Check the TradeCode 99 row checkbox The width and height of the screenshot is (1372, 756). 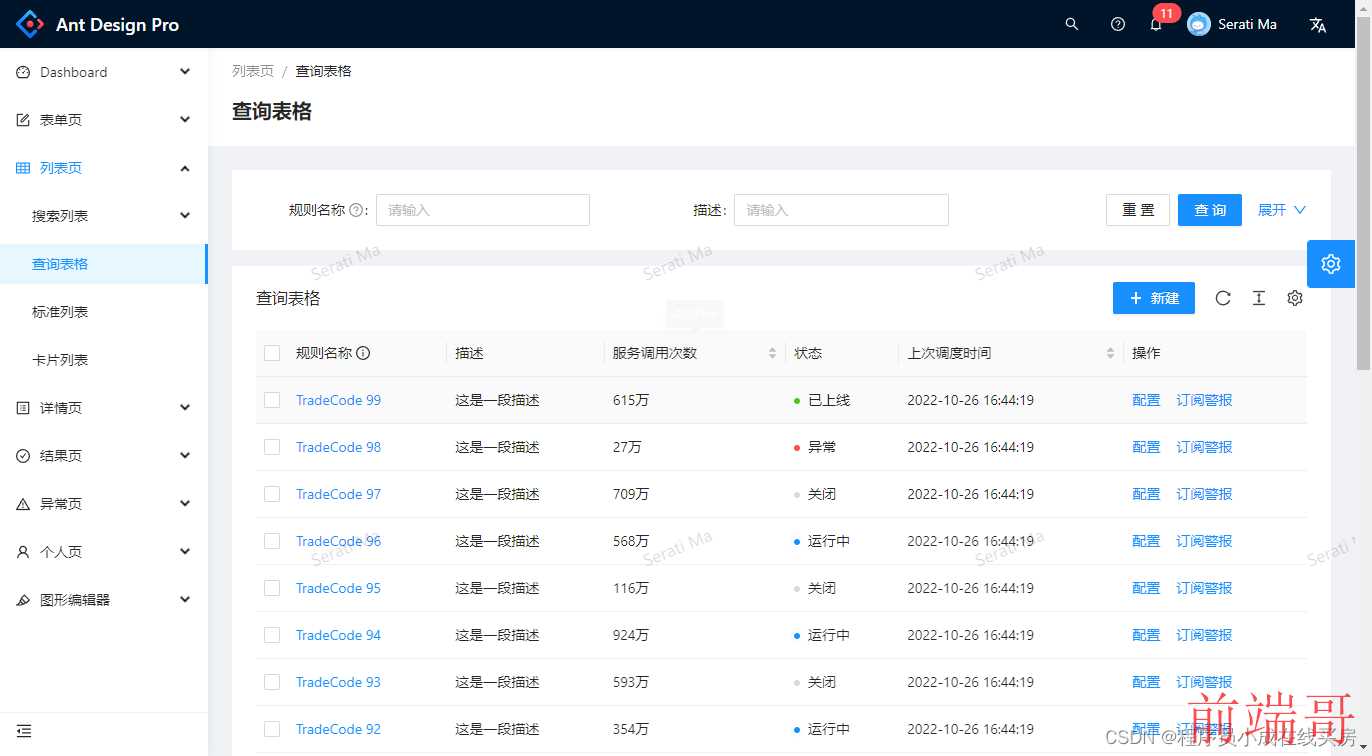[x=272, y=400]
